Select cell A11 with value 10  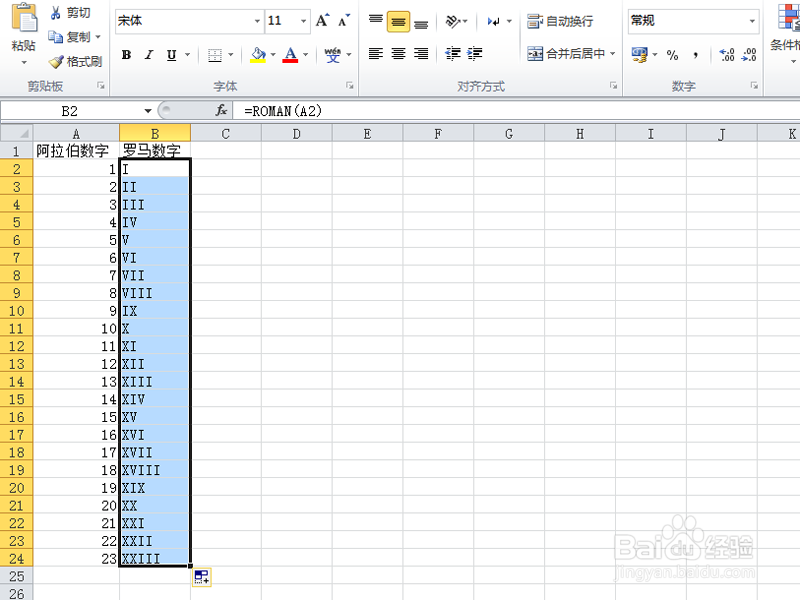click(x=77, y=329)
